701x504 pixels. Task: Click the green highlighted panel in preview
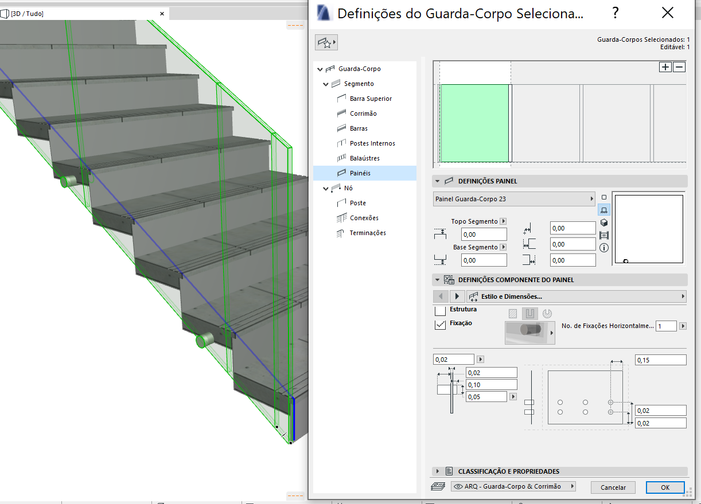pos(475,123)
